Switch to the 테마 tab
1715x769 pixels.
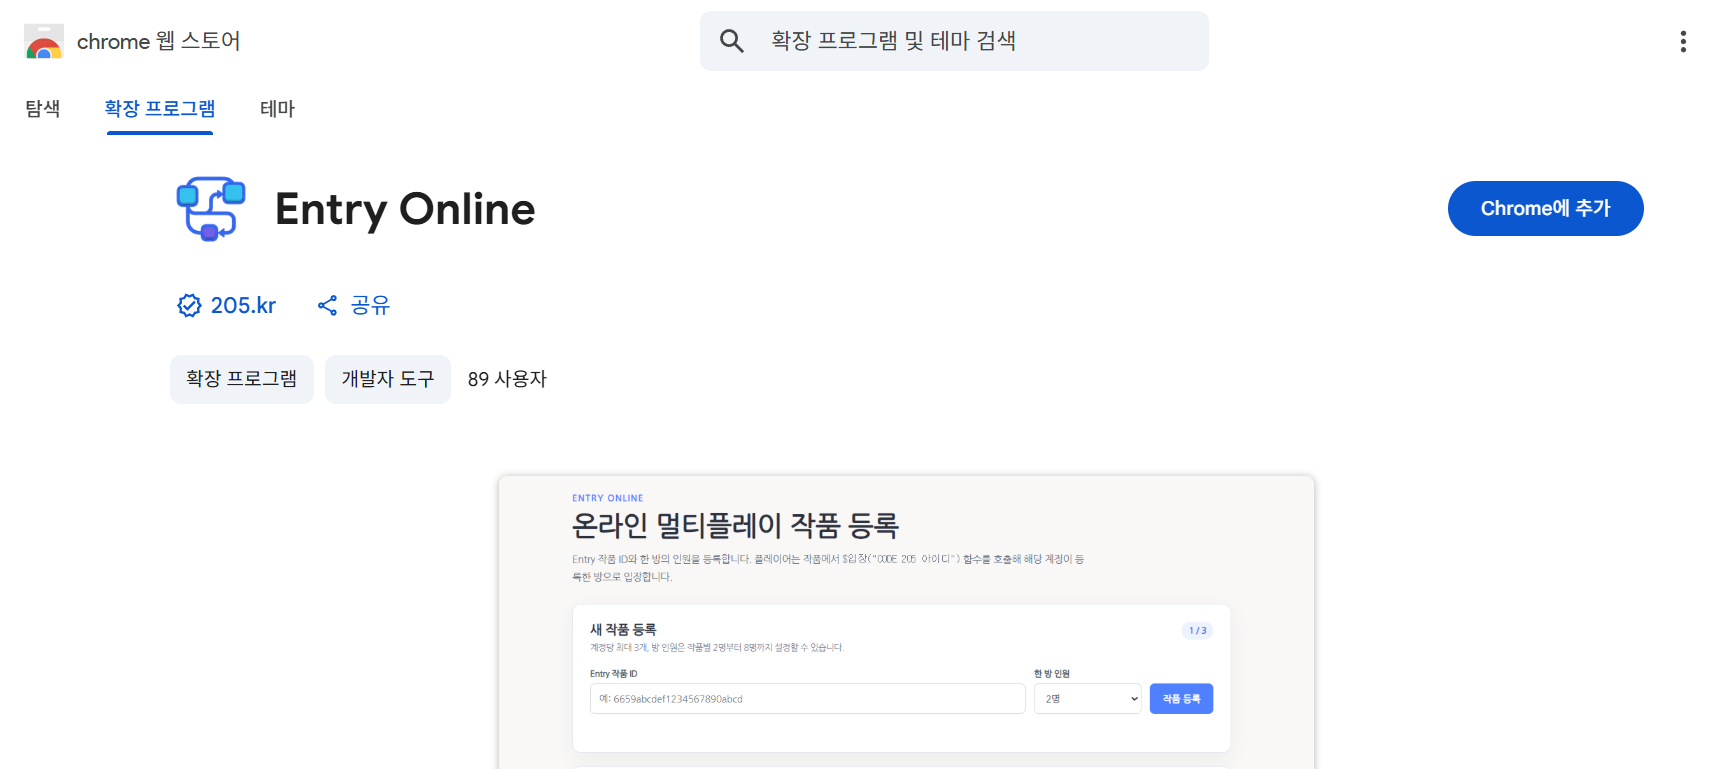(x=277, y=108)
